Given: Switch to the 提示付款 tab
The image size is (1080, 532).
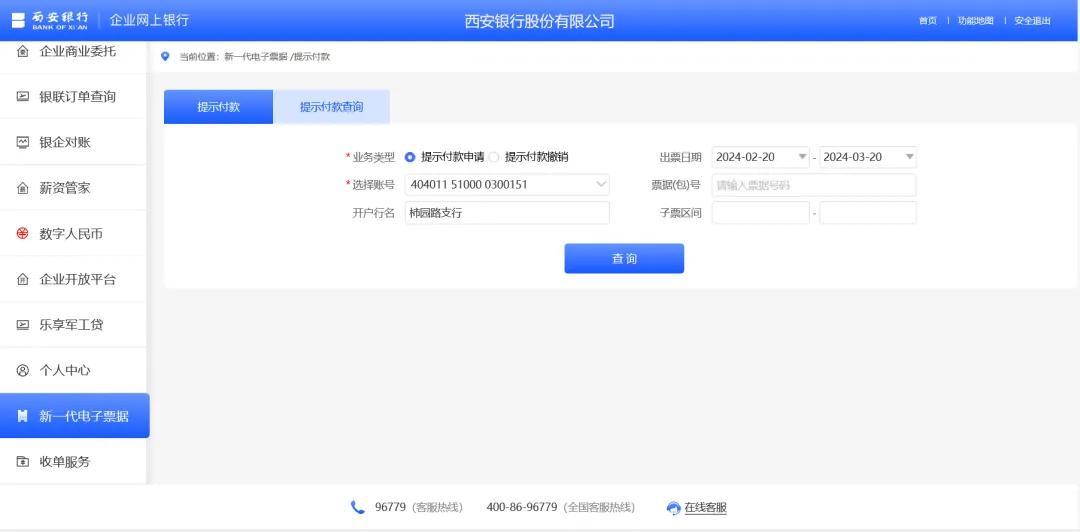Looking at the screenshot, I should coord(218,107).
